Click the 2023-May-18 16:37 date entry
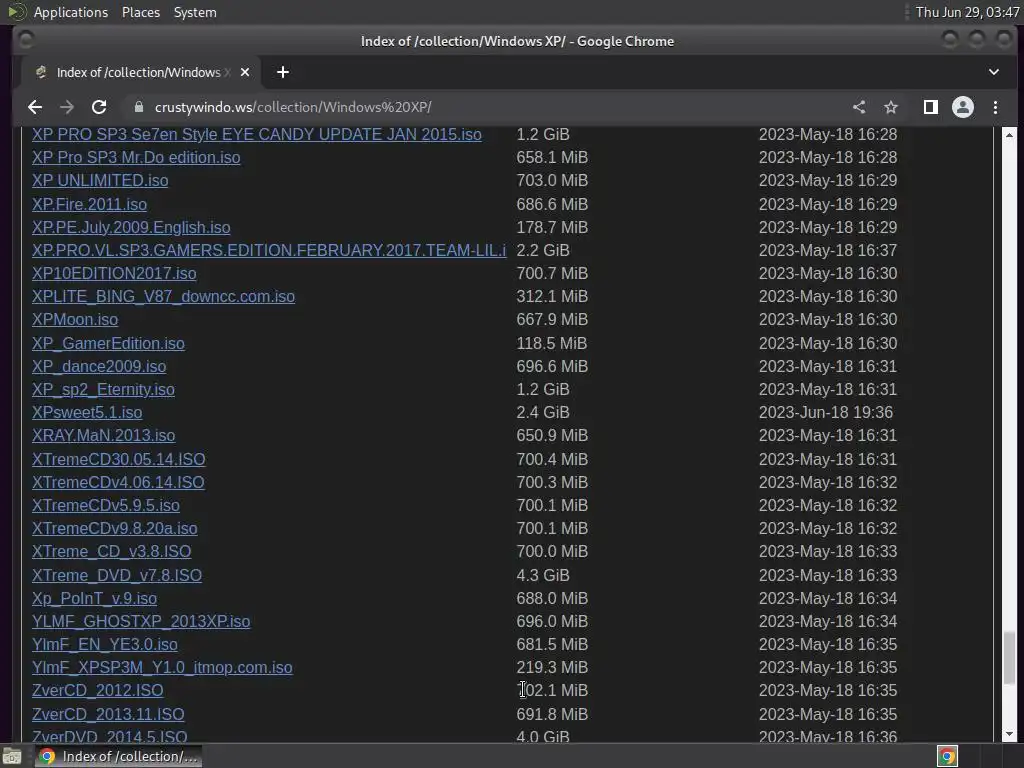The image size is (1024, 768). pyautogui.click(x=827, y=250)
